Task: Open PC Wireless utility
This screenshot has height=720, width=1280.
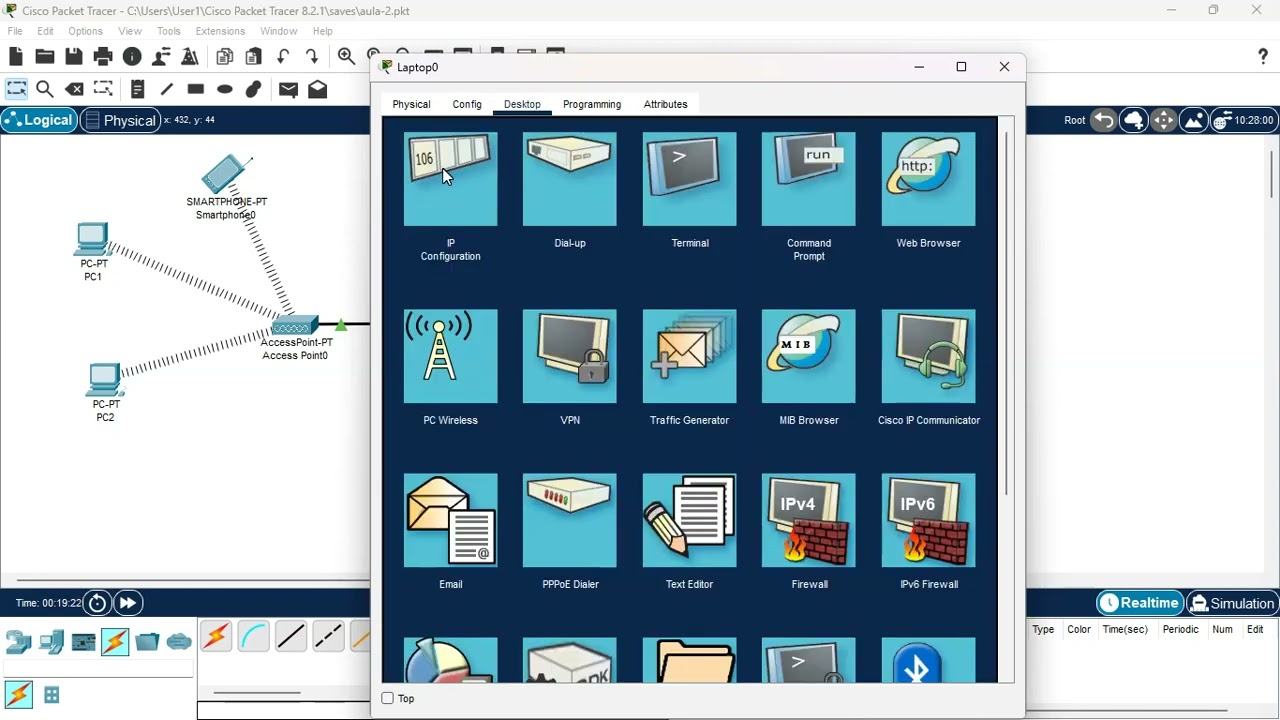Action: point(450,357)
